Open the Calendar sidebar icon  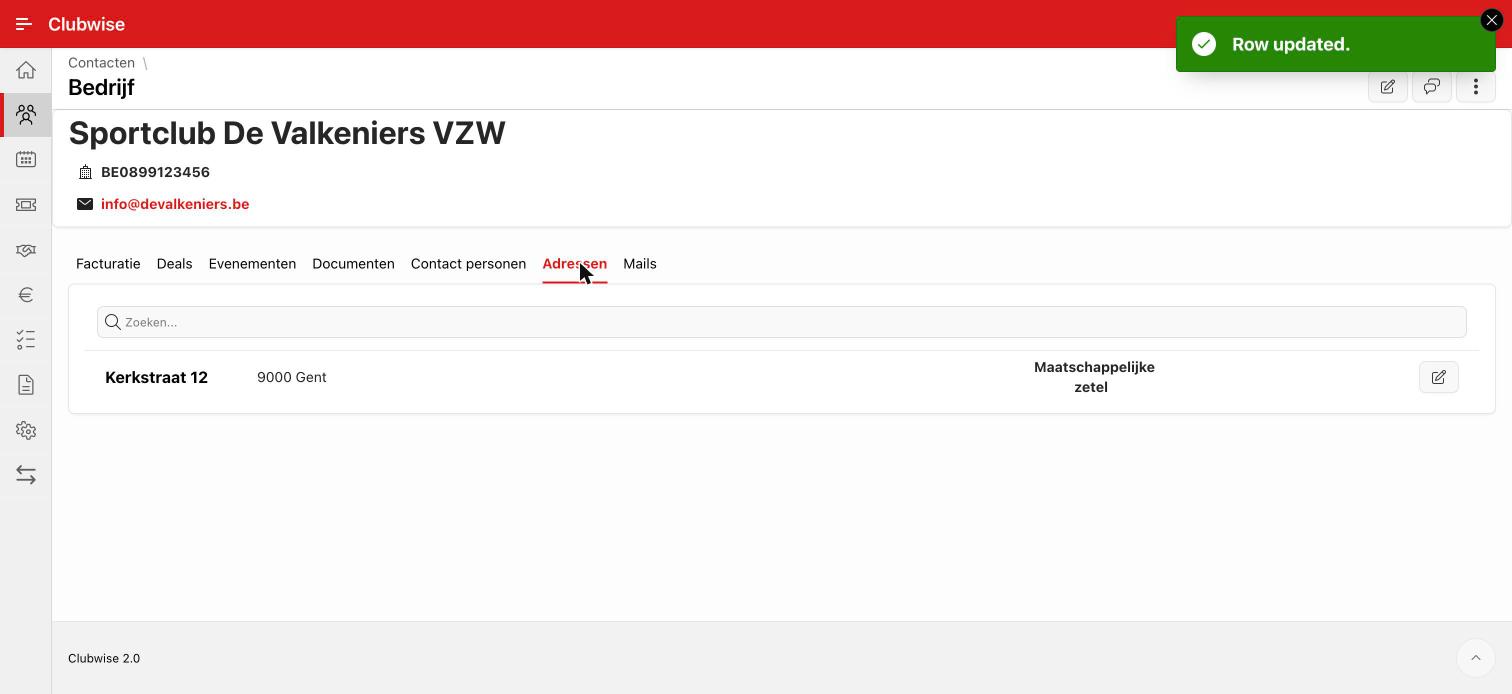click(26, 160)
